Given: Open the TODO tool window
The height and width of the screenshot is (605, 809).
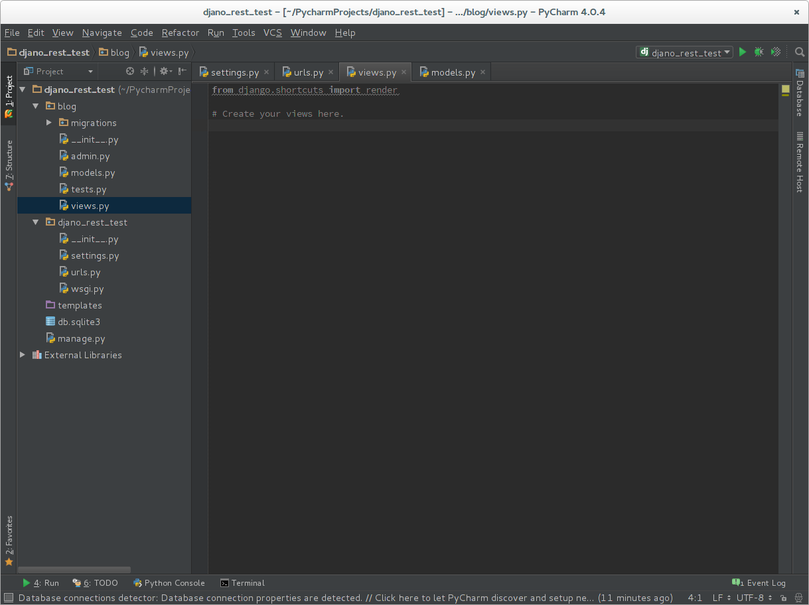Looking at the screenshot, I should (95, 583).
